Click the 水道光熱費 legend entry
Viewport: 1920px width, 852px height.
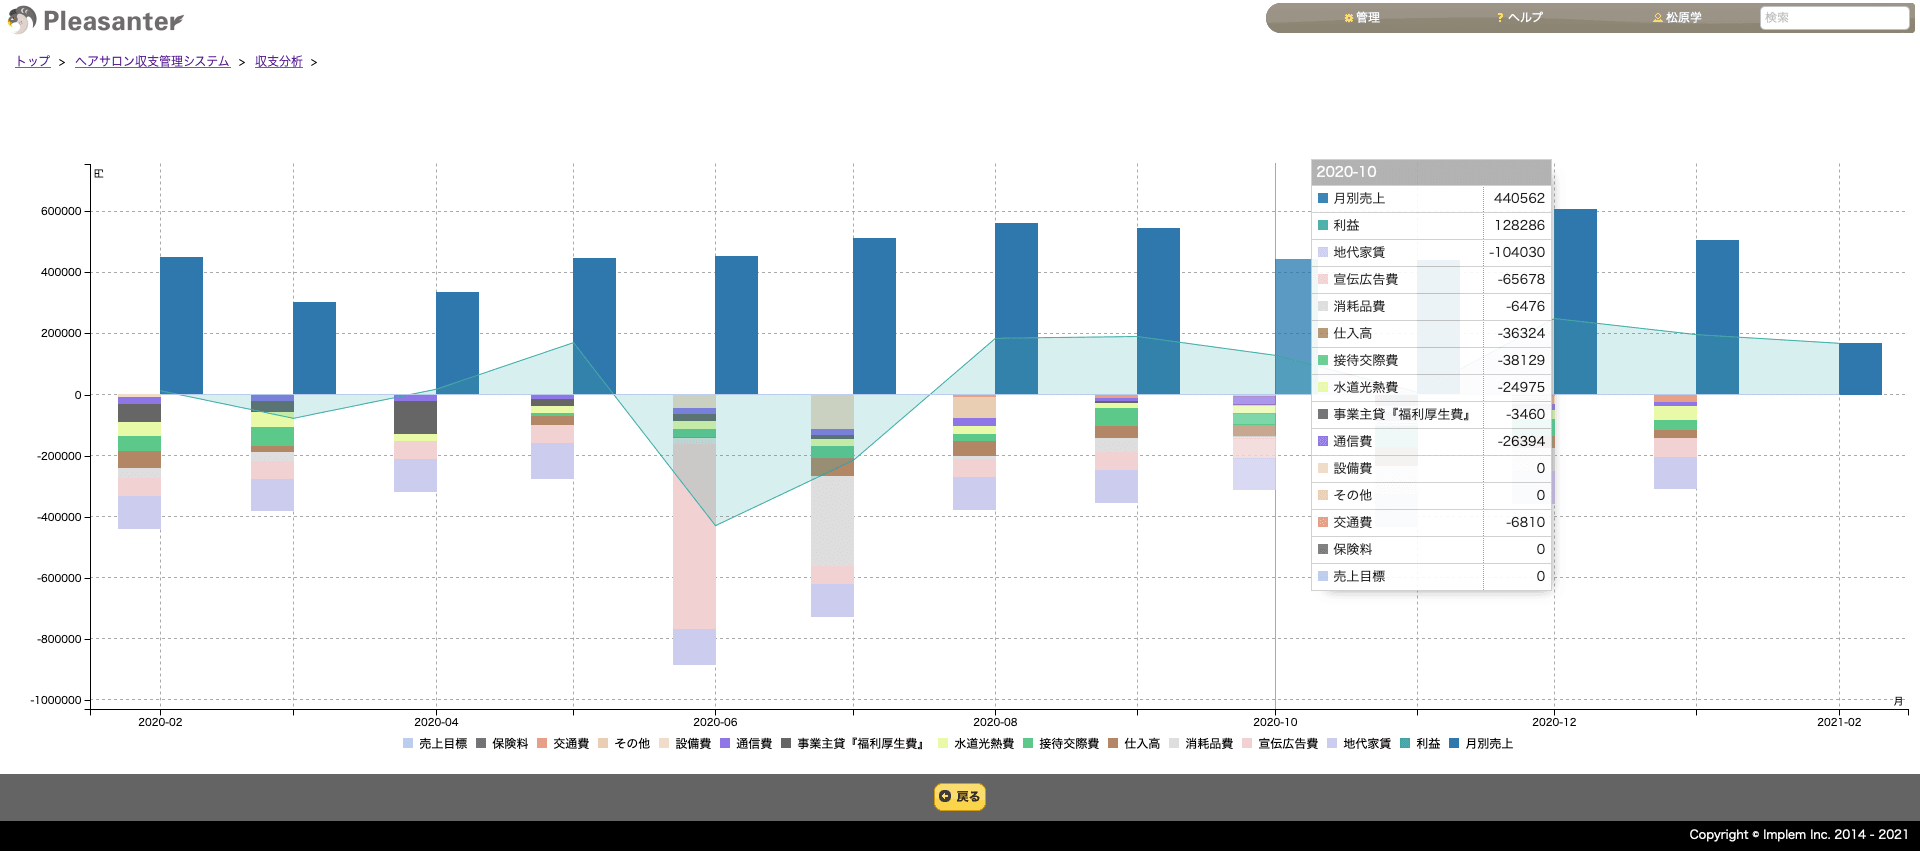point(976,744)
